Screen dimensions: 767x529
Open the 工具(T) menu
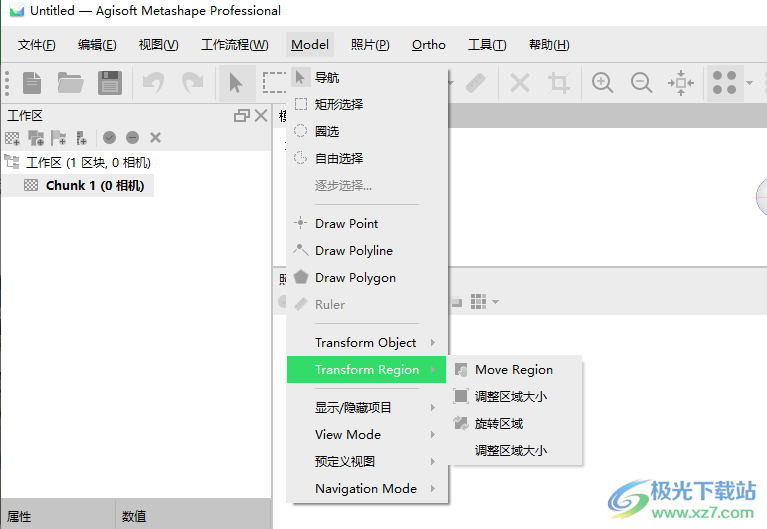(487, 45)
